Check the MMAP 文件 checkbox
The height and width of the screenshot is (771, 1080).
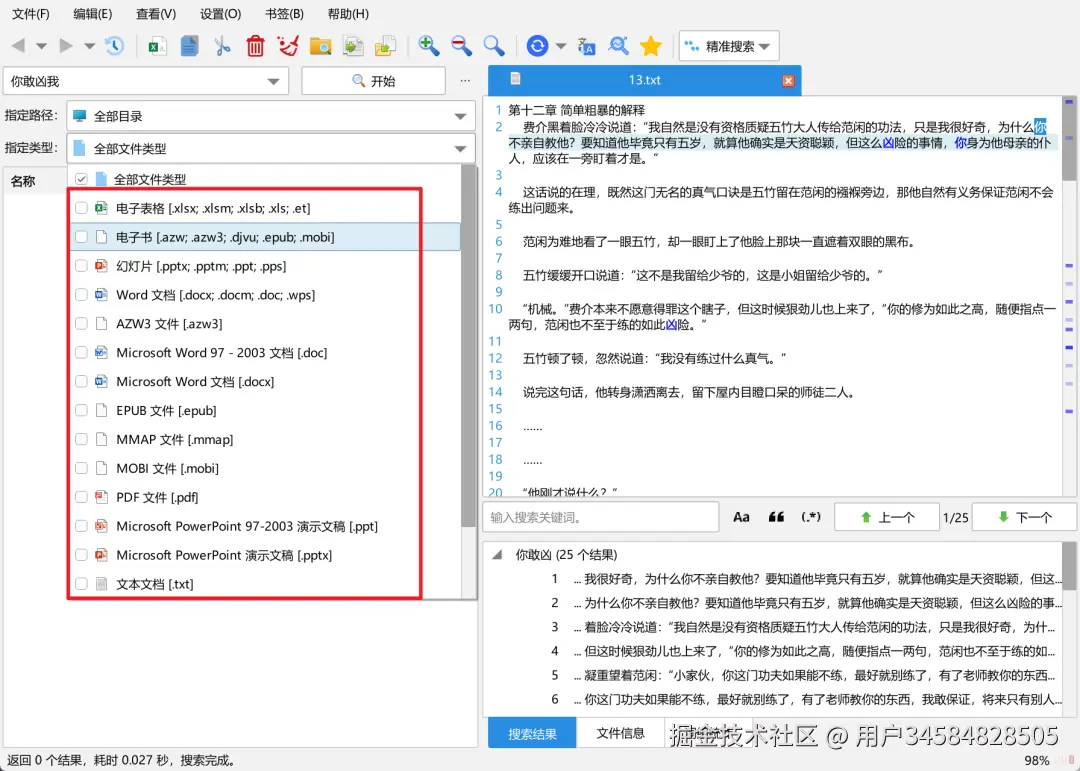click(x=81, y=439)
